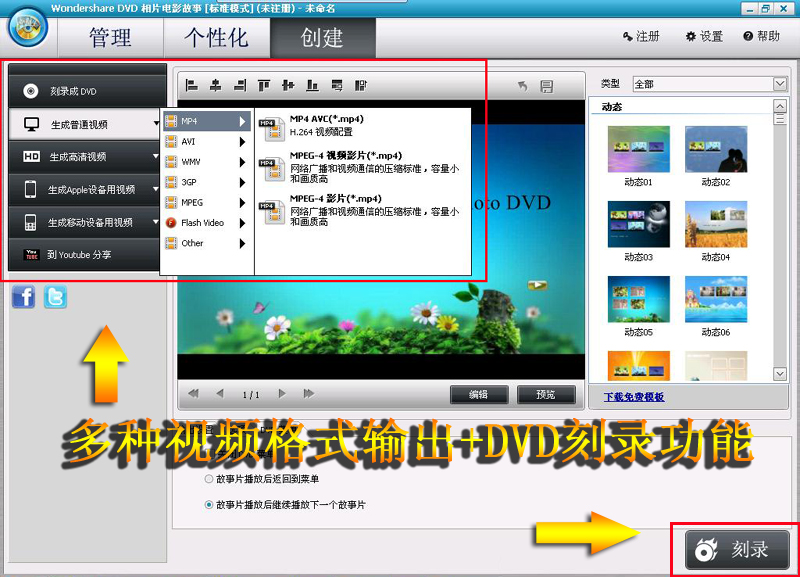Click the undo arrow icon
This screenshot has height=577, width=800.
coord(522,86)
